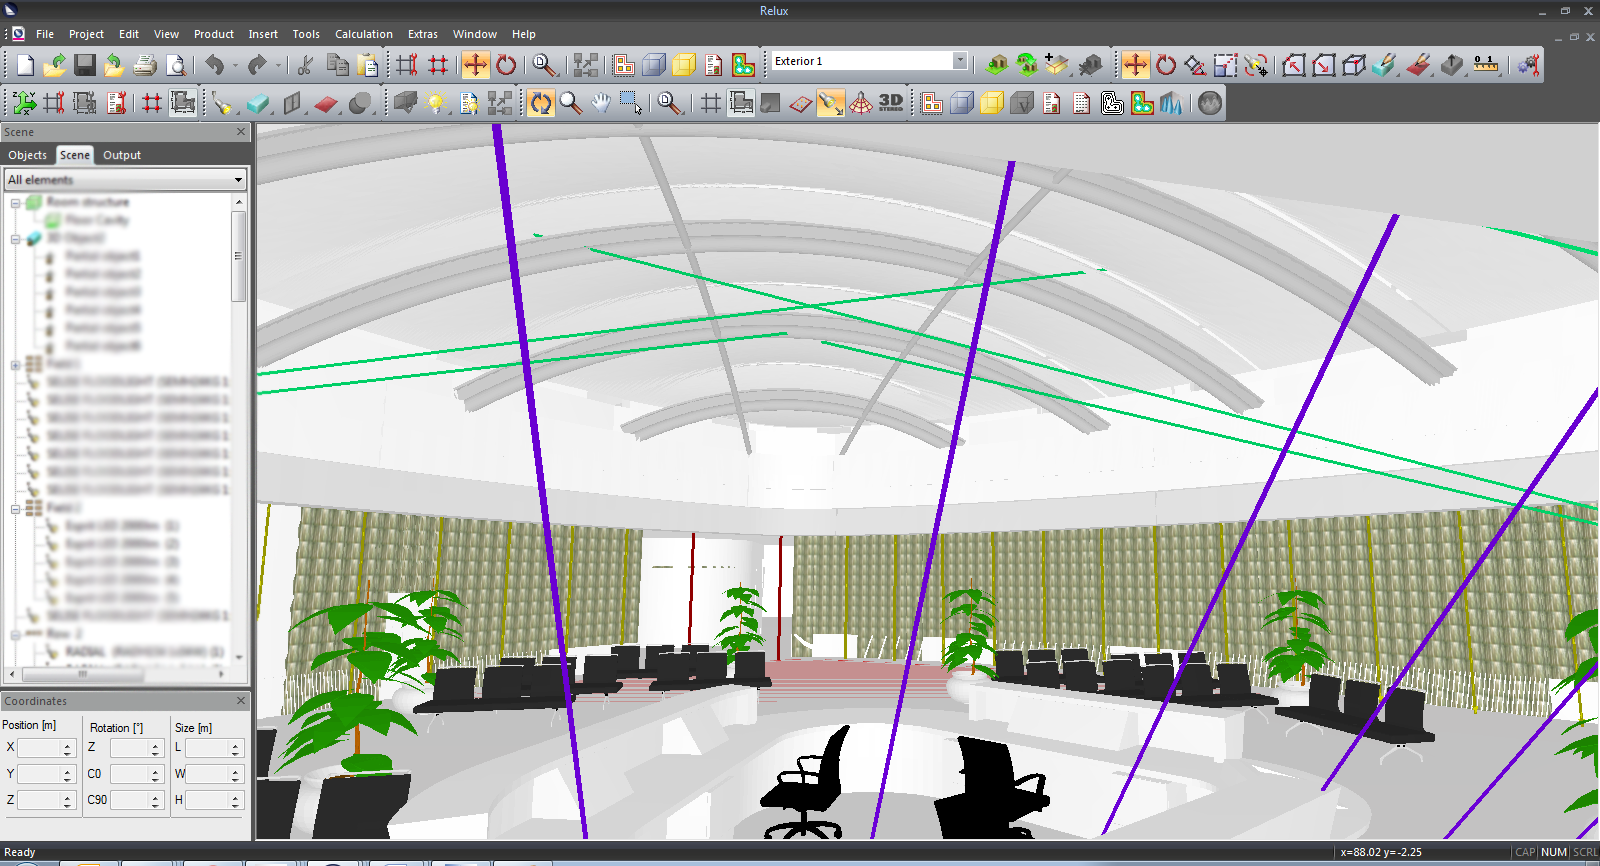
Task: Click the Position X input field
Action: (x=40, y=748)
